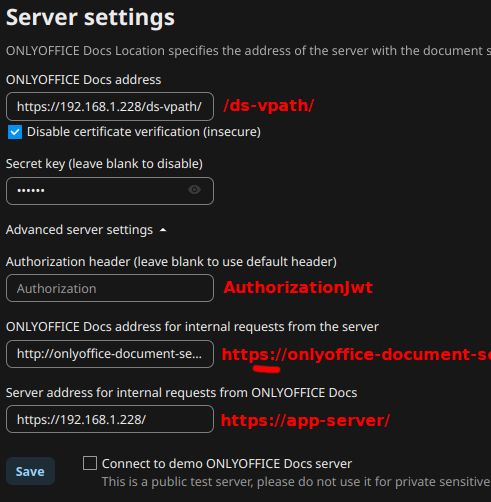Enable Connect to demo ONLYOFFICE Docs server
491x502 pixels.
coord(90,463)
